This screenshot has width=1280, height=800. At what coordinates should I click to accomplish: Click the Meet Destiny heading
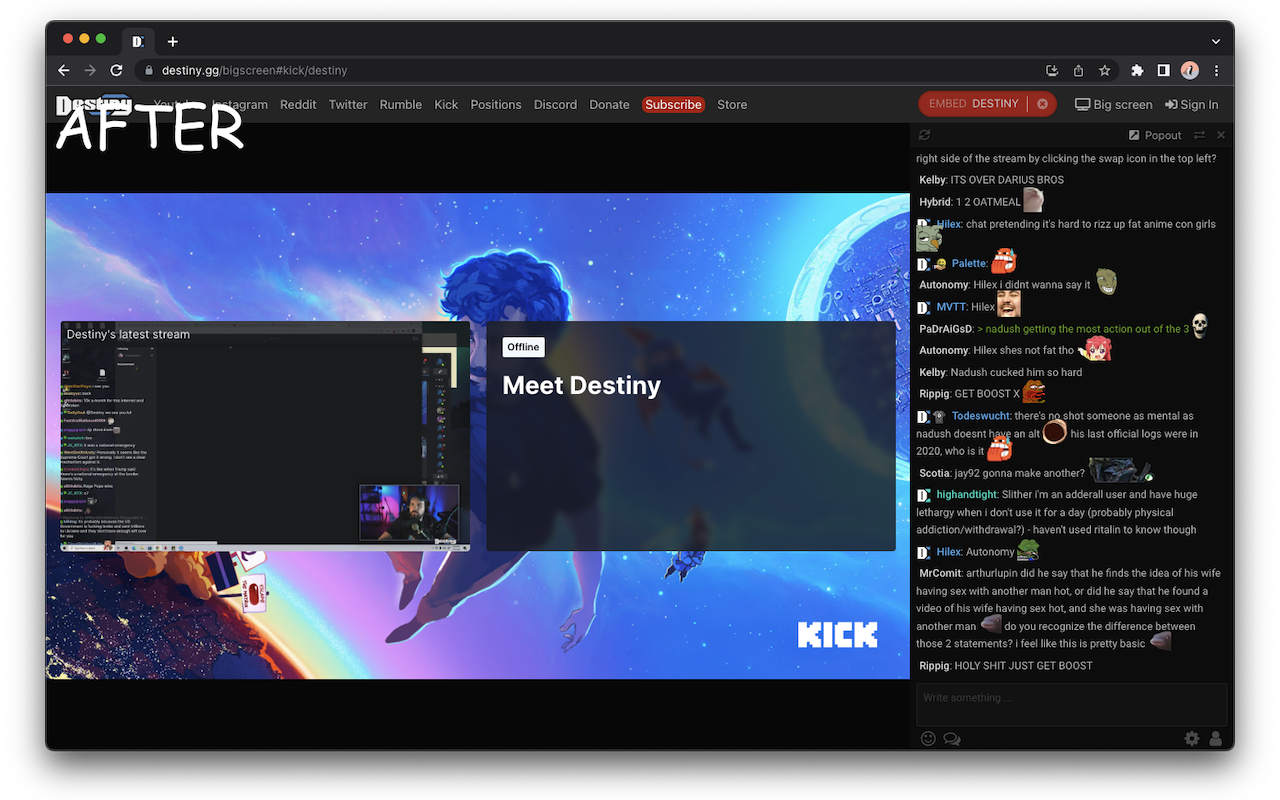click(581, 385)
